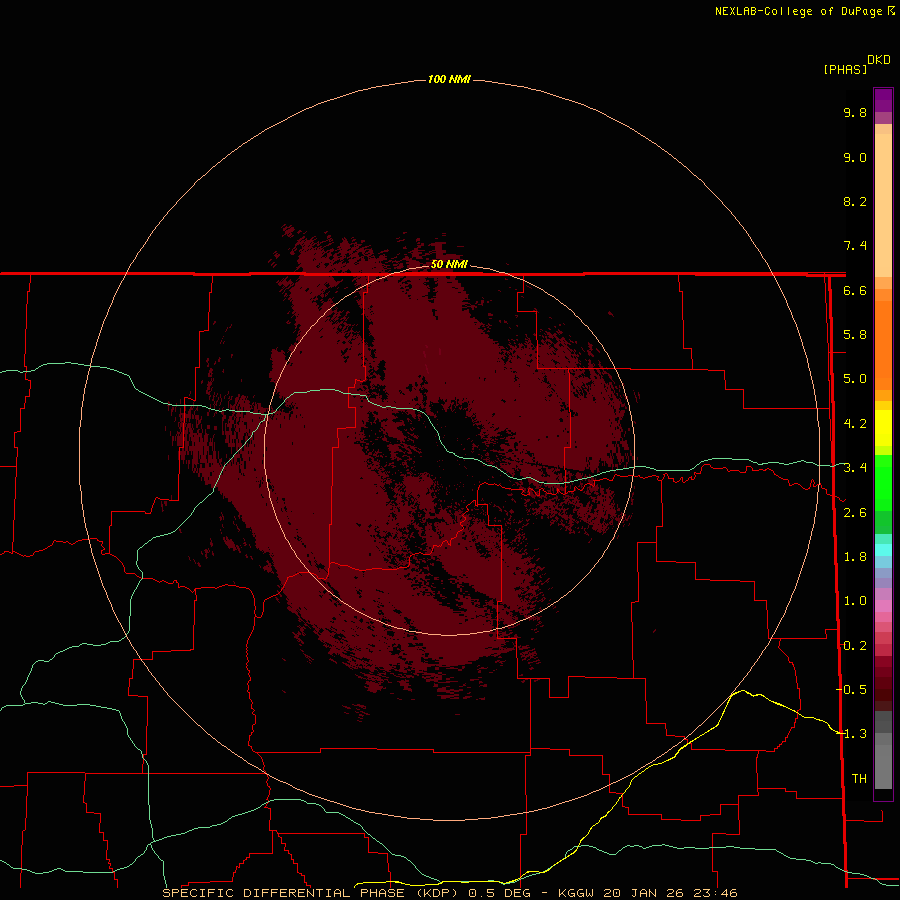Click the -0.5 scale value
900x900 pixels.
pyautogui.click(x=852, y=690)
